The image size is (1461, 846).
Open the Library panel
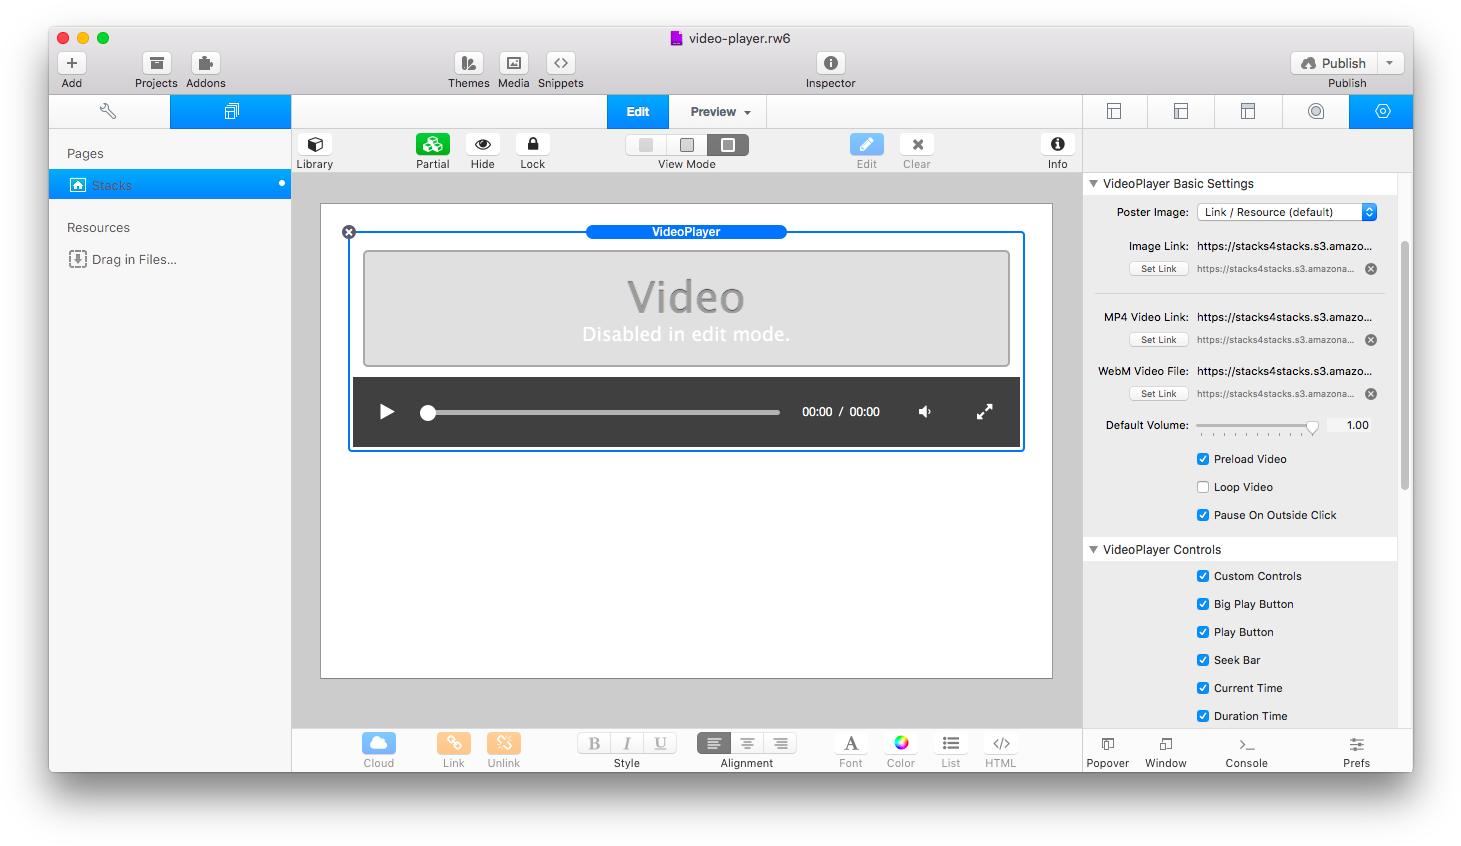pyautogui.click(x=314, y=150)
